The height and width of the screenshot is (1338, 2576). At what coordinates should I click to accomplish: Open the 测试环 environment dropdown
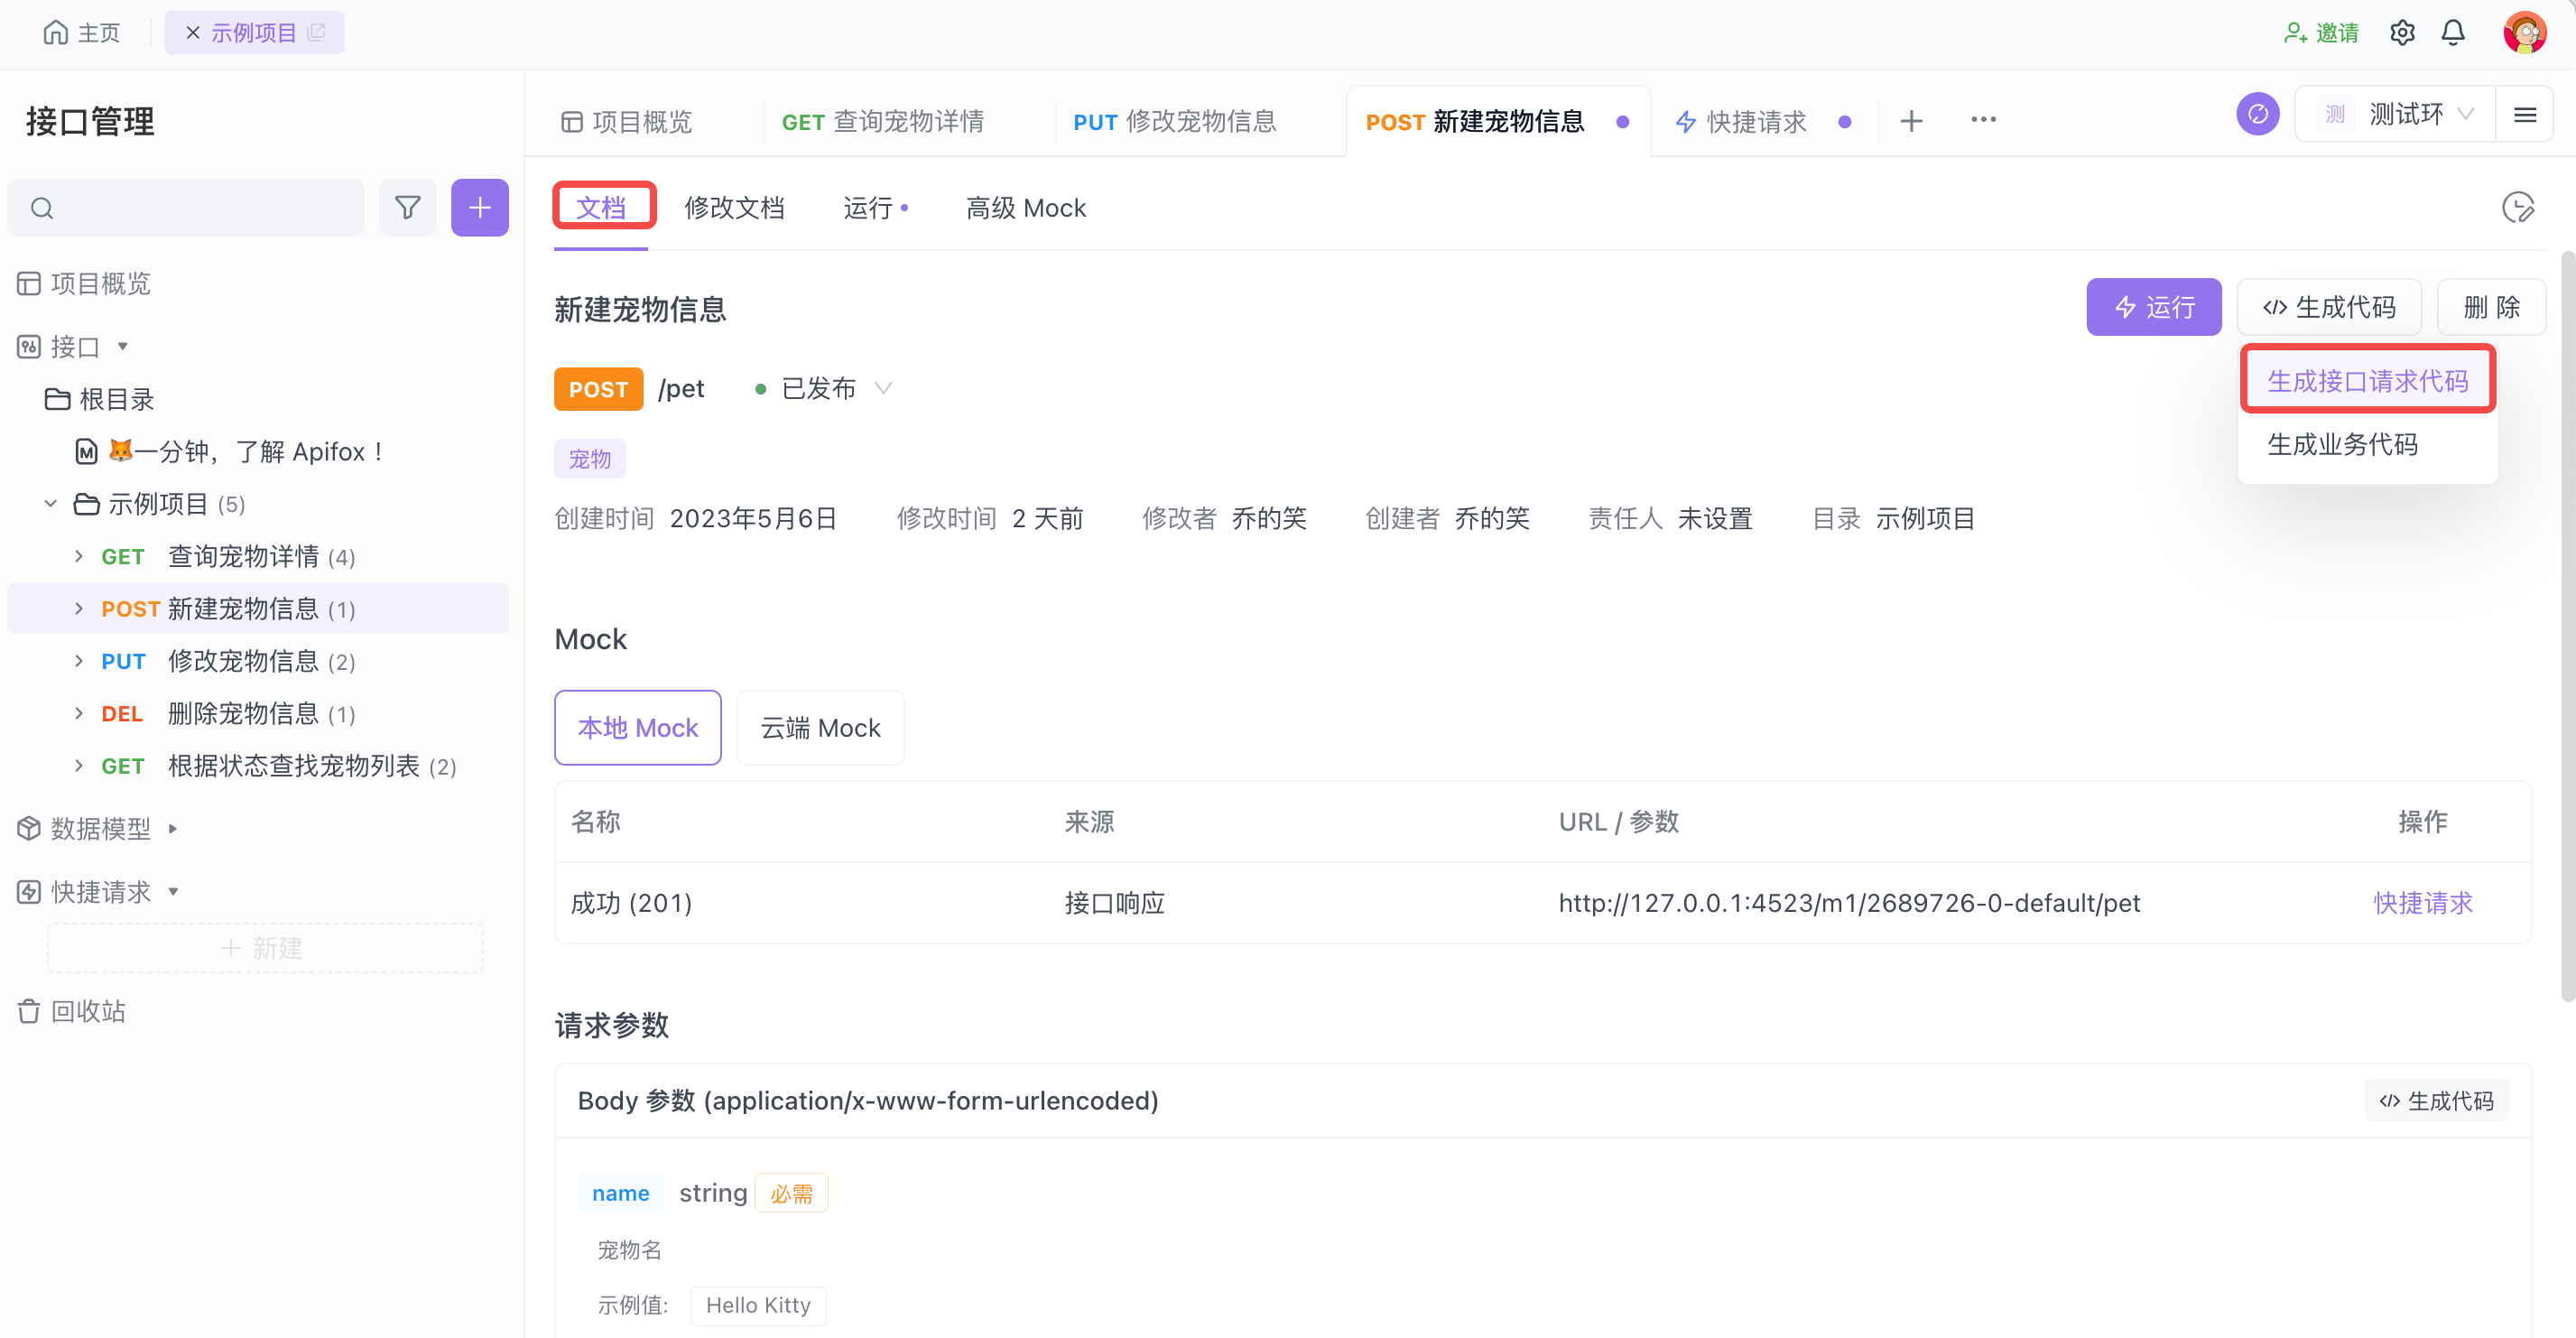[x=2405, y=115]
